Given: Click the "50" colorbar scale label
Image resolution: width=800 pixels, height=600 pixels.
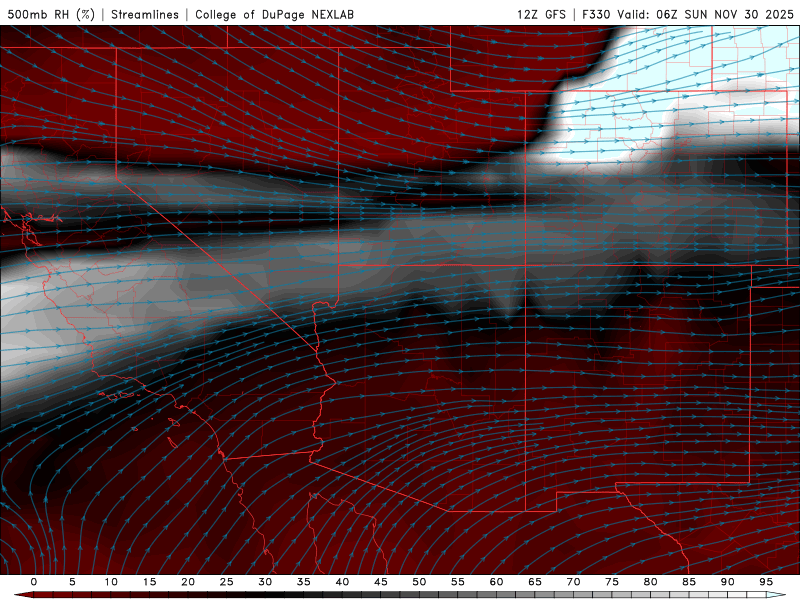Looking at the screenshot, I should pos(419,582).
